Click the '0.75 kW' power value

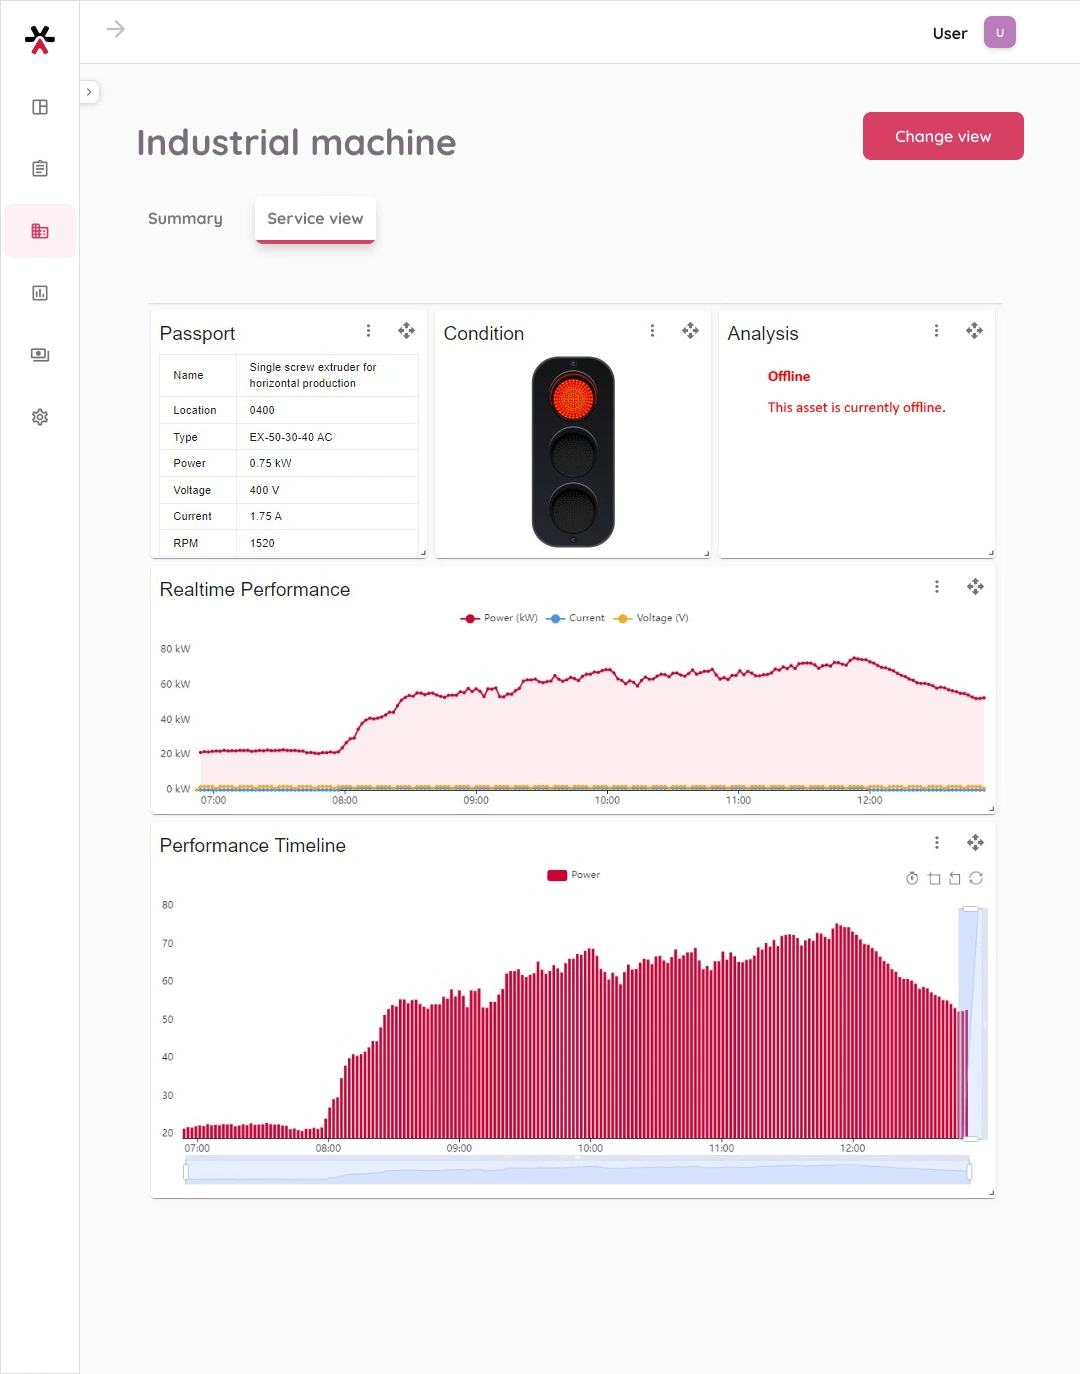click(271, 463)
